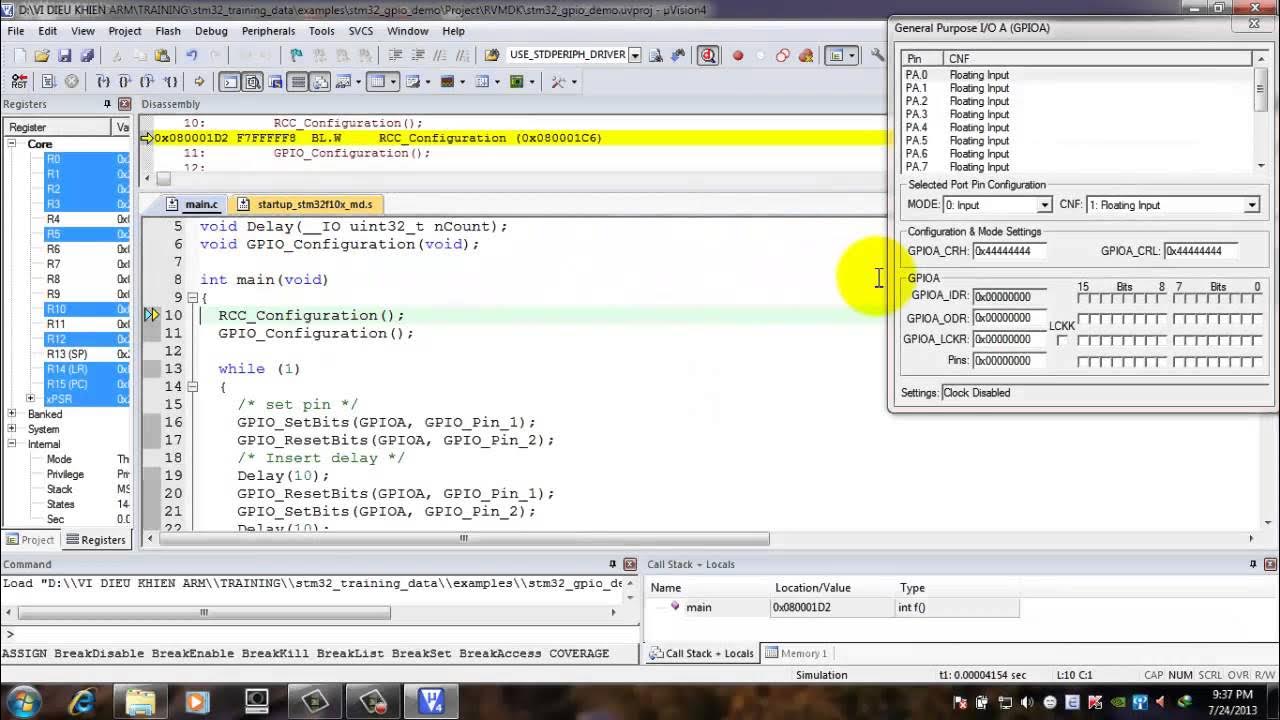The height and width of the screenshot is (720, 1280).
Task: Toggle GPIOA_LCKR bit 15 checkbox
Action: (1083, 340)
